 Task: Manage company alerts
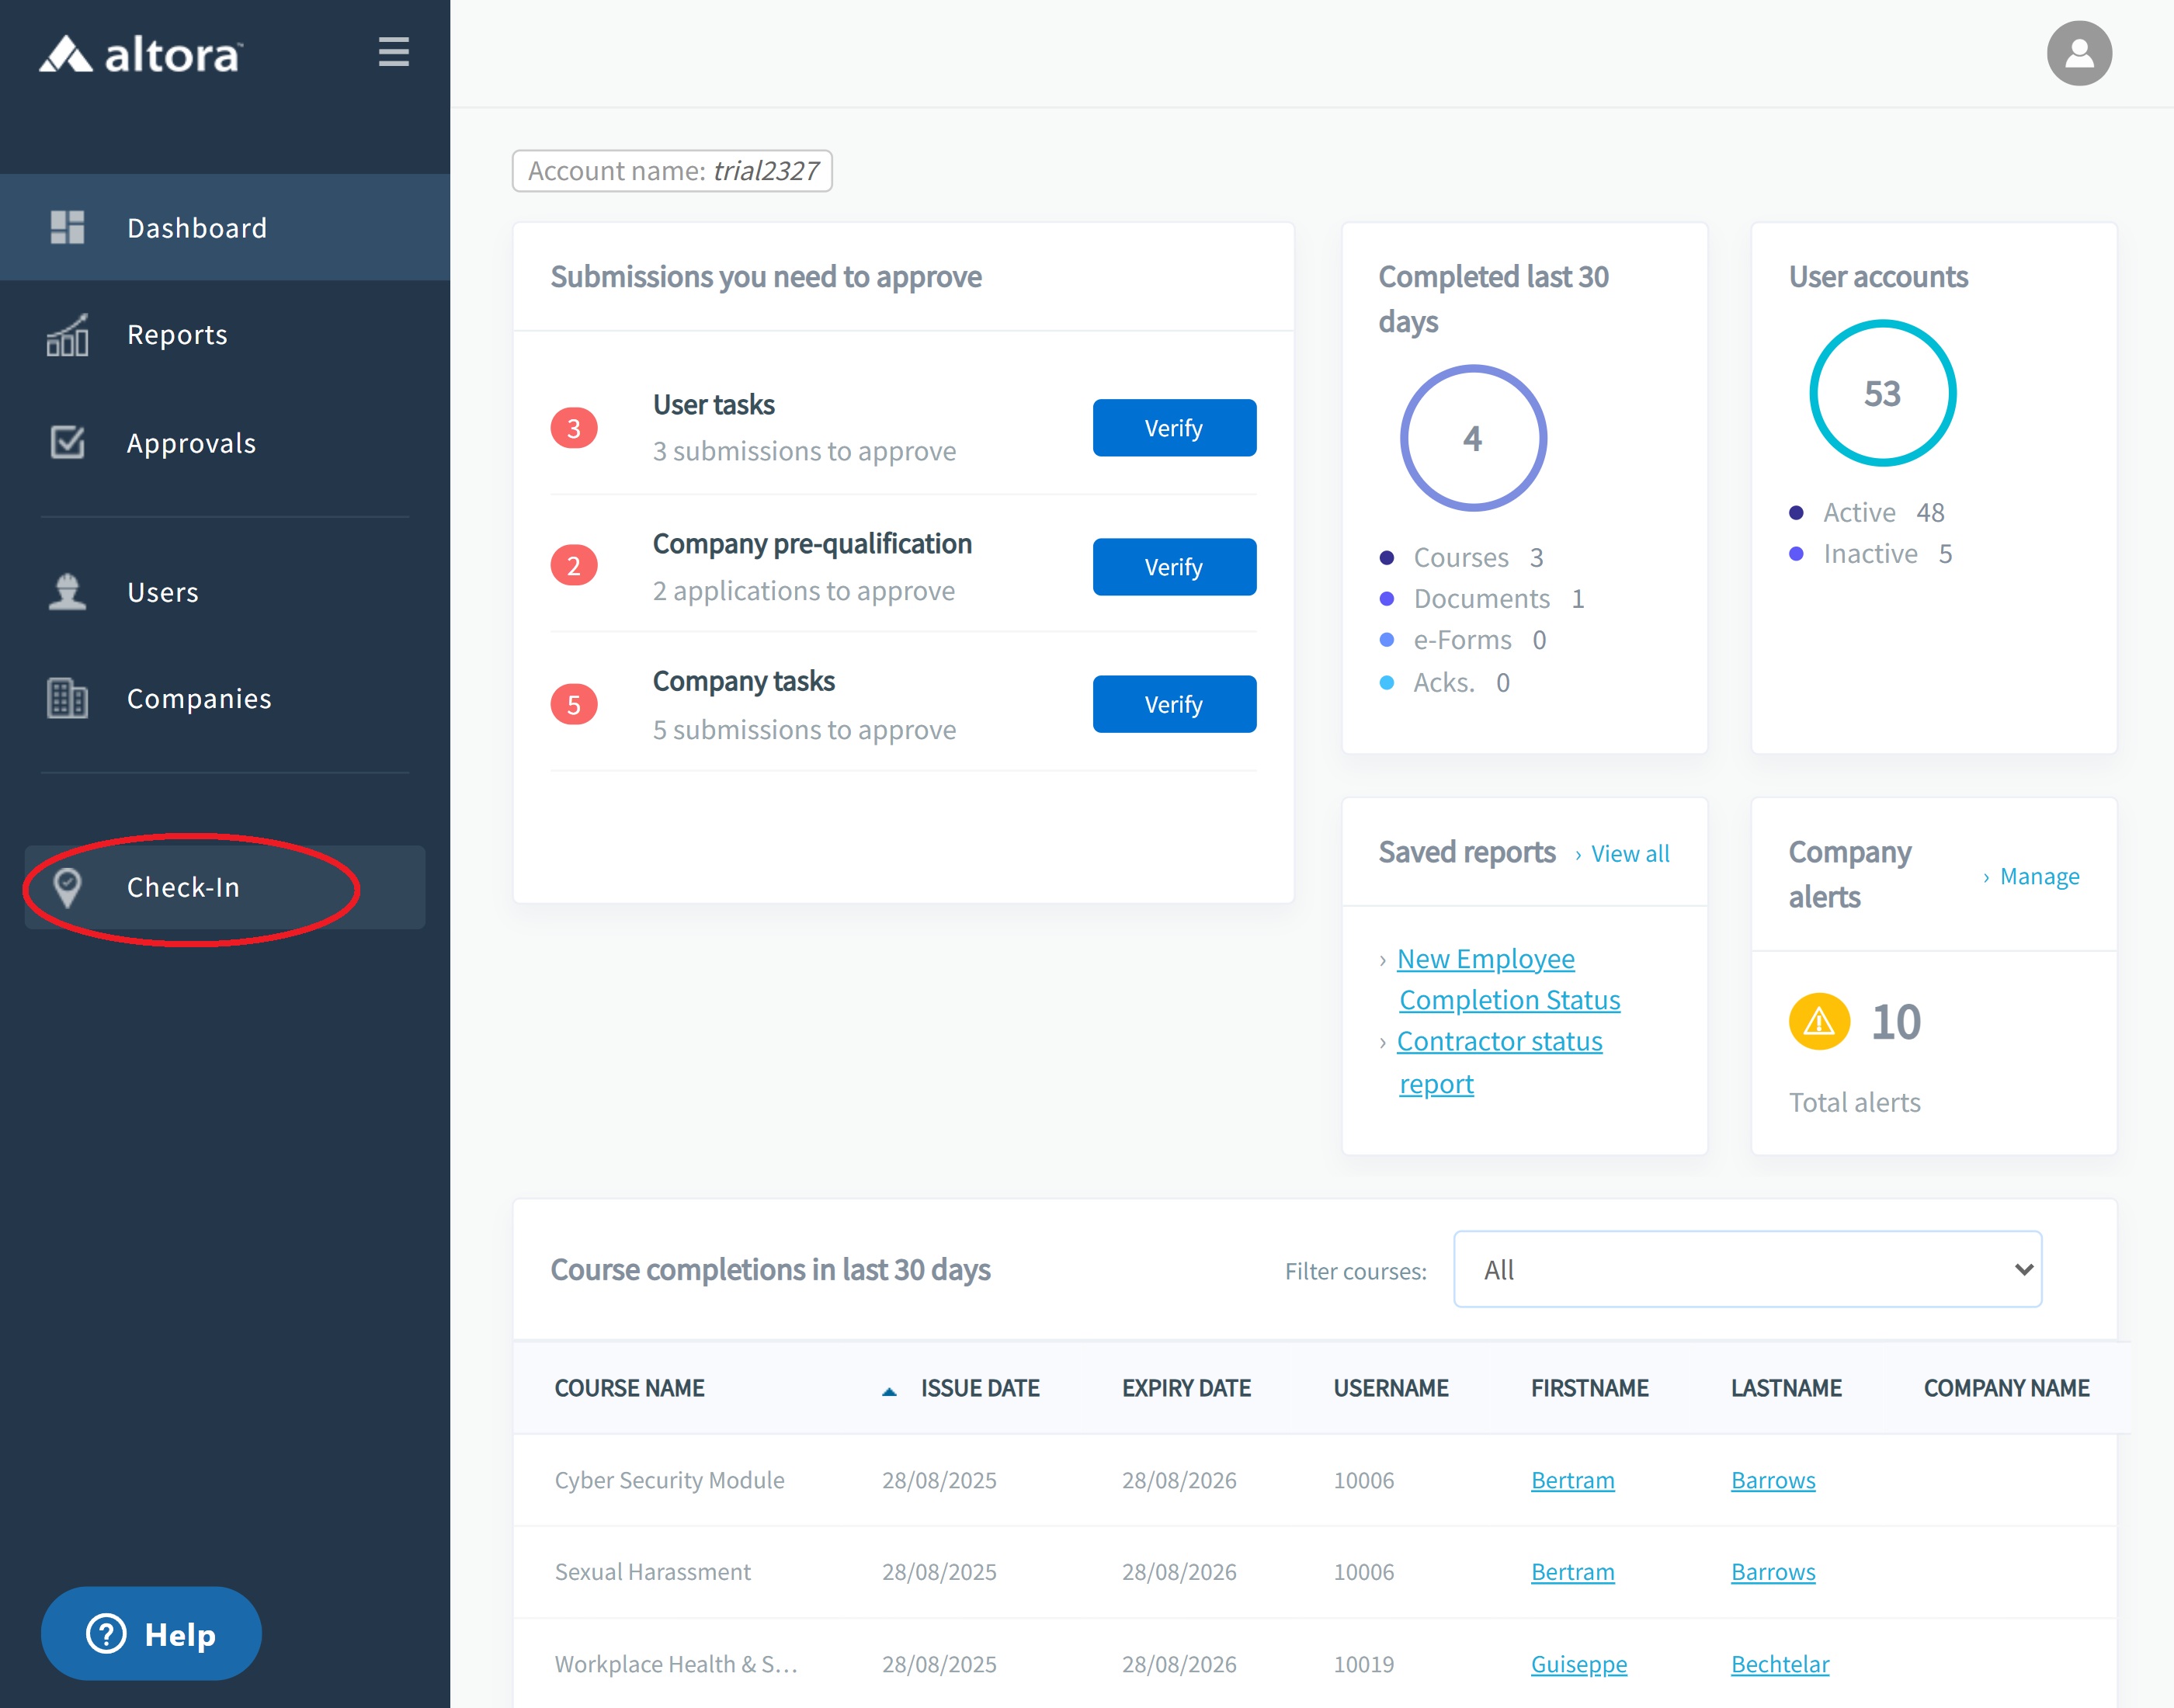(2039, 877)
